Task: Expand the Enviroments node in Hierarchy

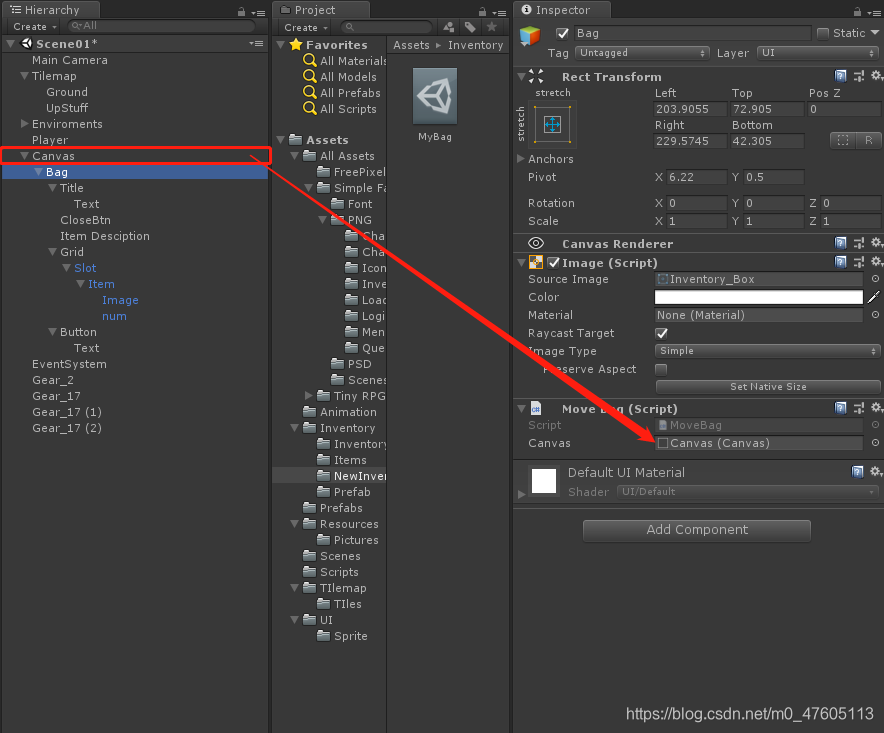Action: click(x=24, y=123)
